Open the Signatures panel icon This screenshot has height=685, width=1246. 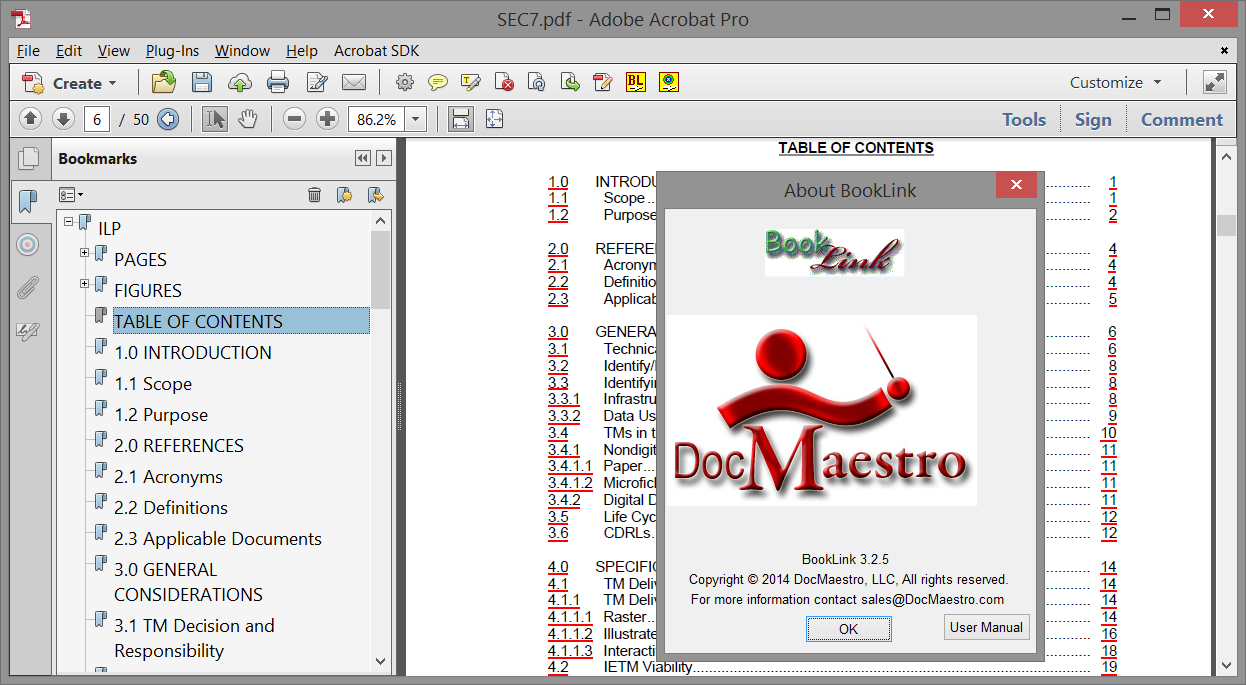pos(28,331)
